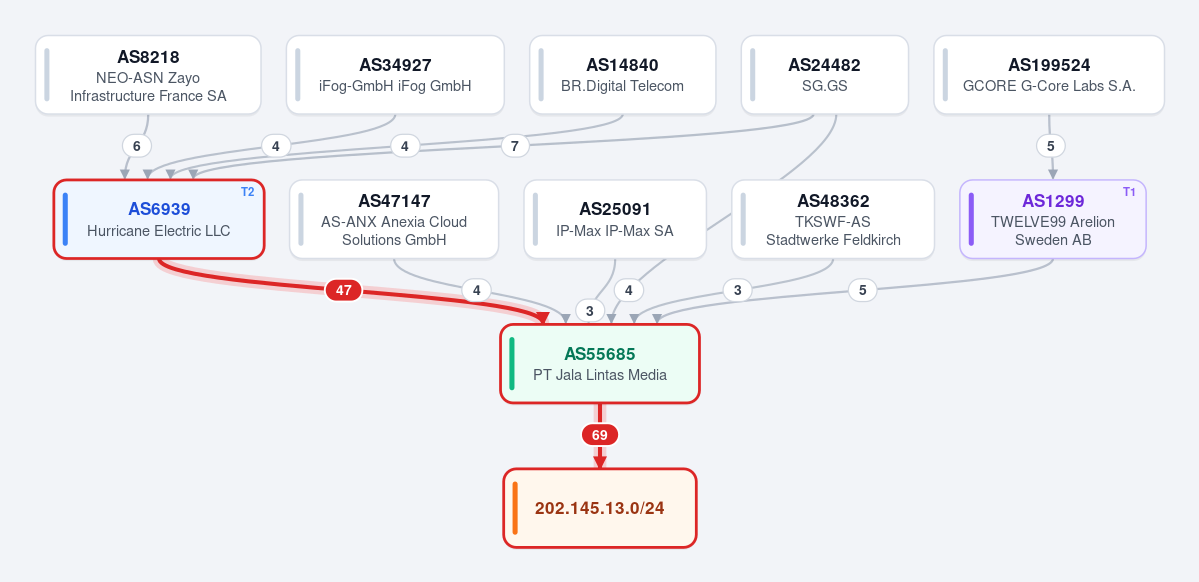Select the AS24482 SG.GS node

(x=825, y=75)
